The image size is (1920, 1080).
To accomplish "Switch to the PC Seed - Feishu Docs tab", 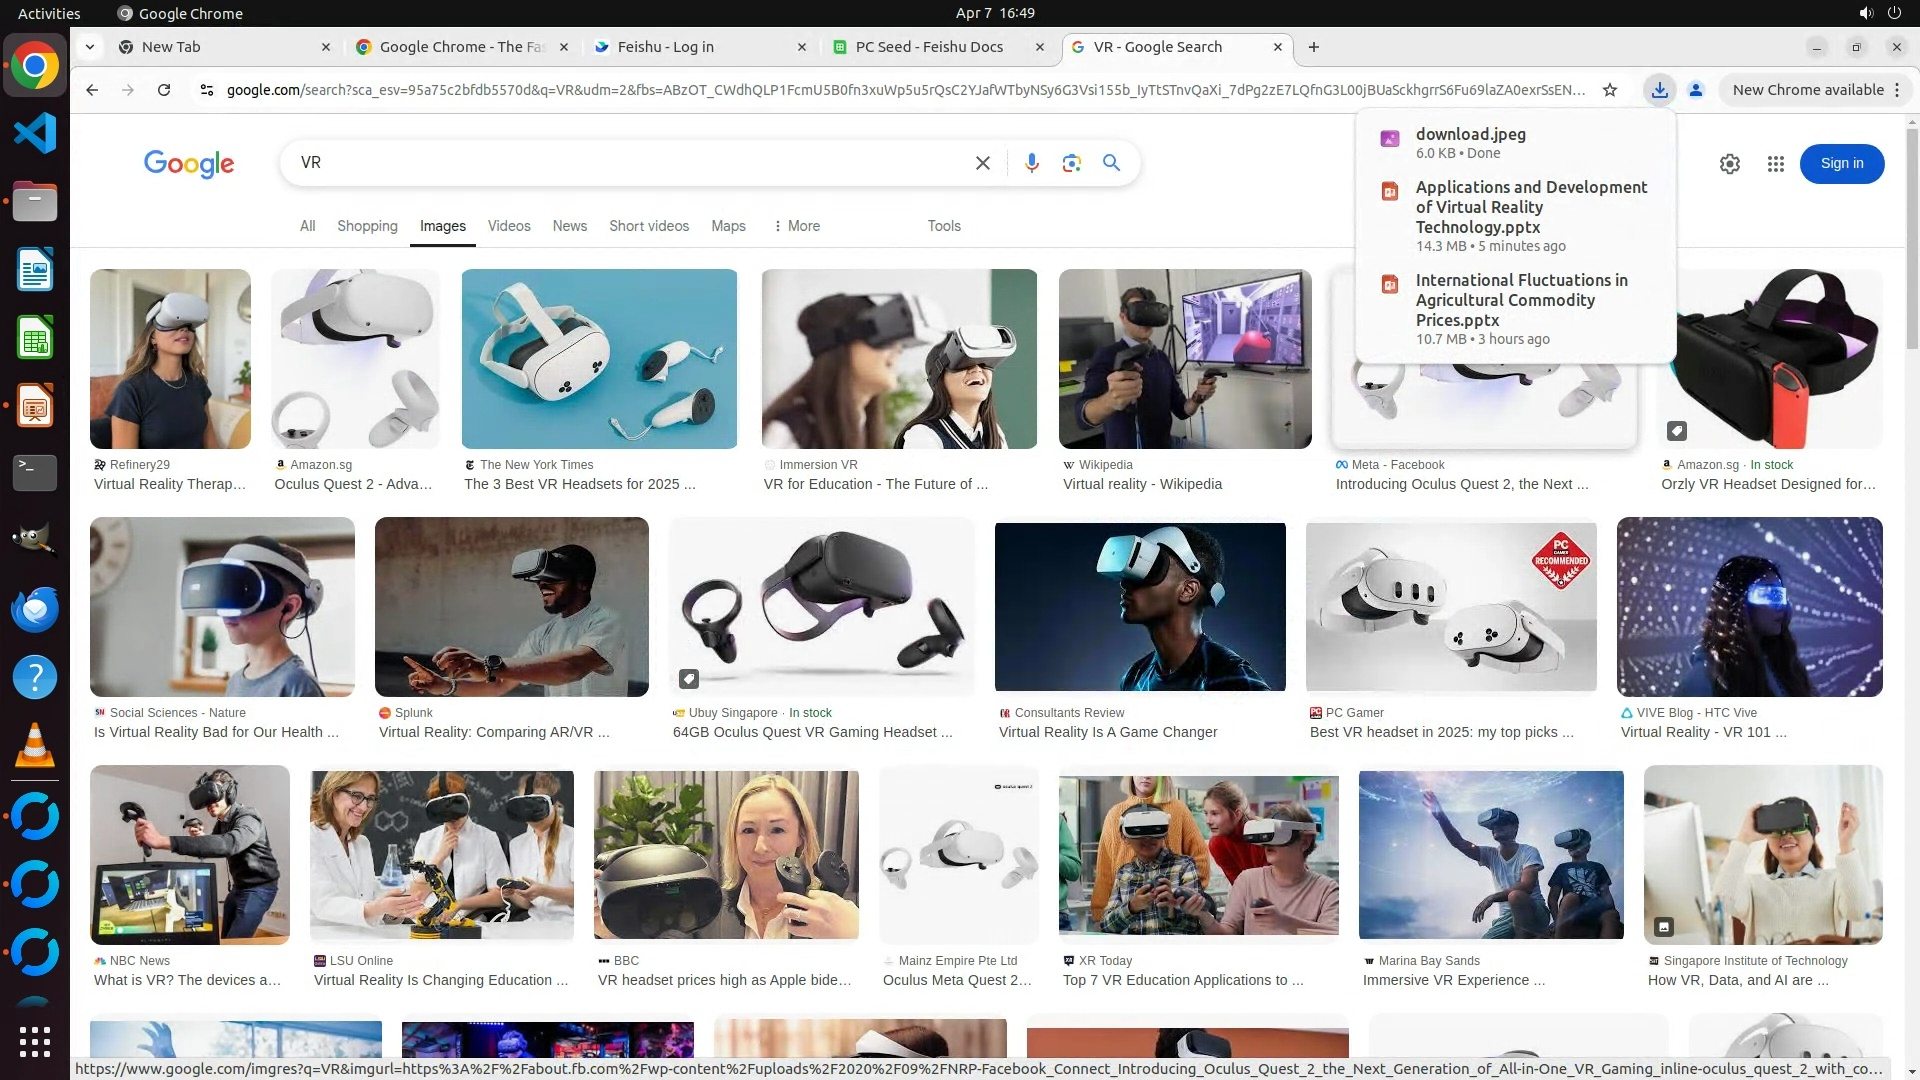I will click(928, 47).
